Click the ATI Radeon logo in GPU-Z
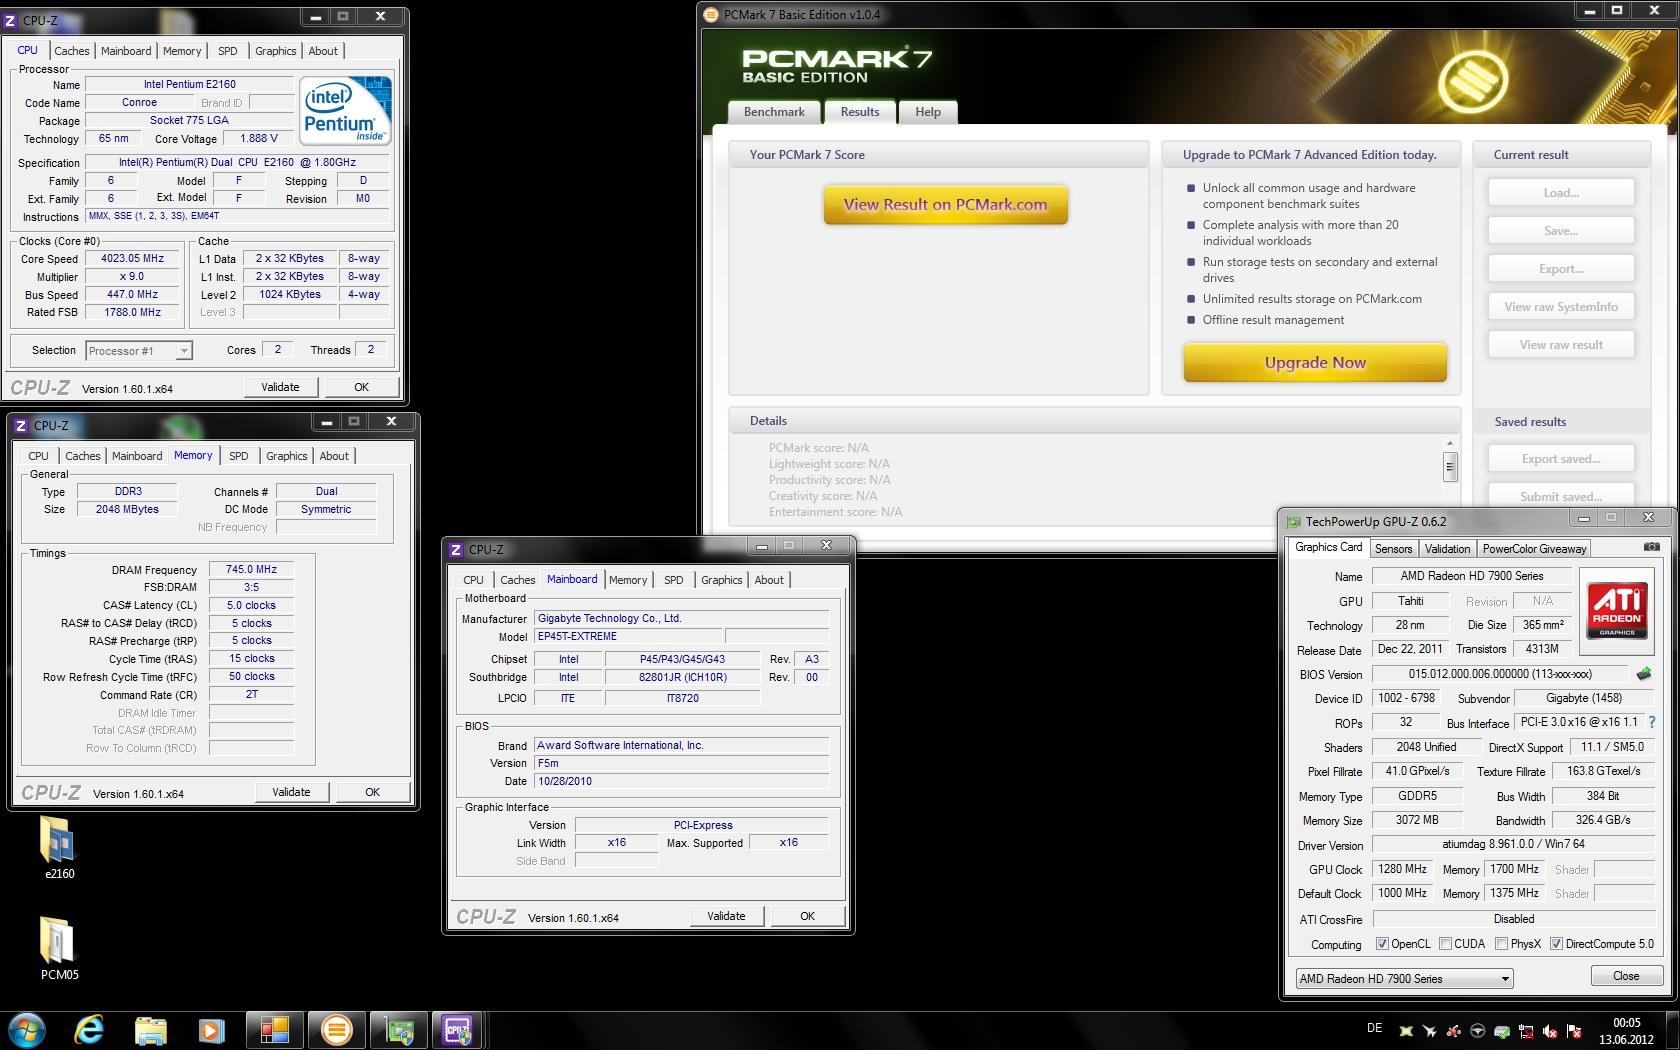This screenshot has height=1050, width=1680. (1616, 611)
